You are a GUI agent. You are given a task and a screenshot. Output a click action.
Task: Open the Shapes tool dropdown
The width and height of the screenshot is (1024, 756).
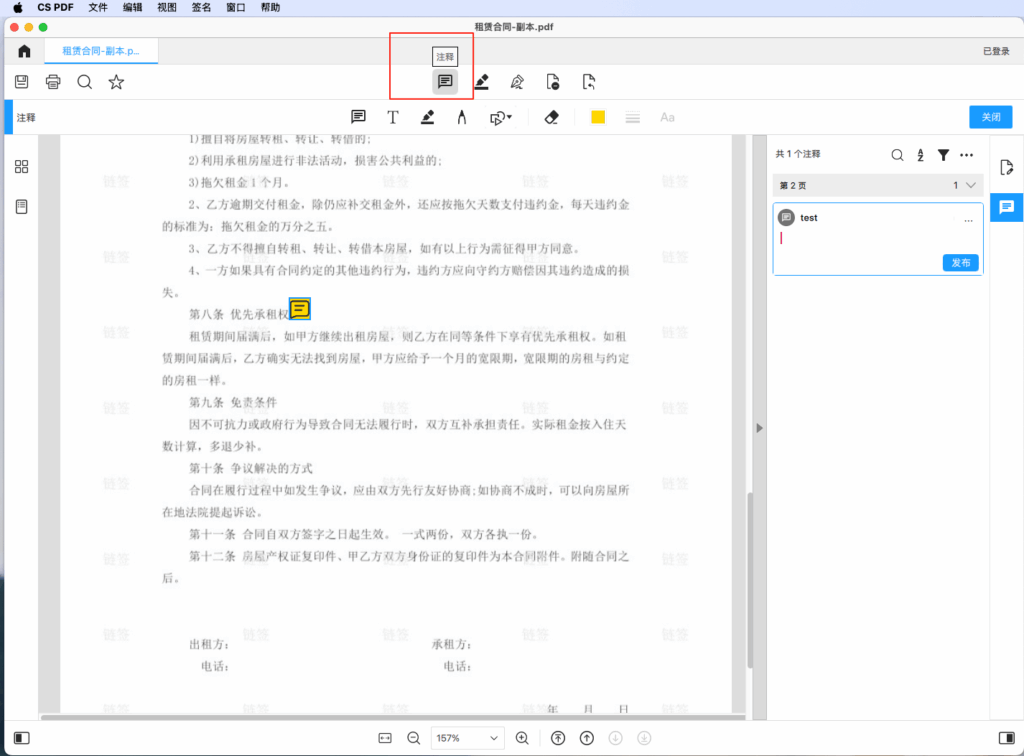click(x=501, y=118)
